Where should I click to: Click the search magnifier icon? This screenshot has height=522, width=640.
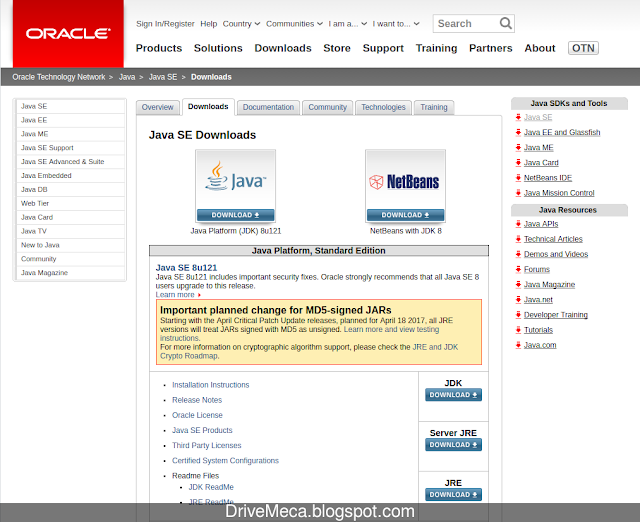505,23
